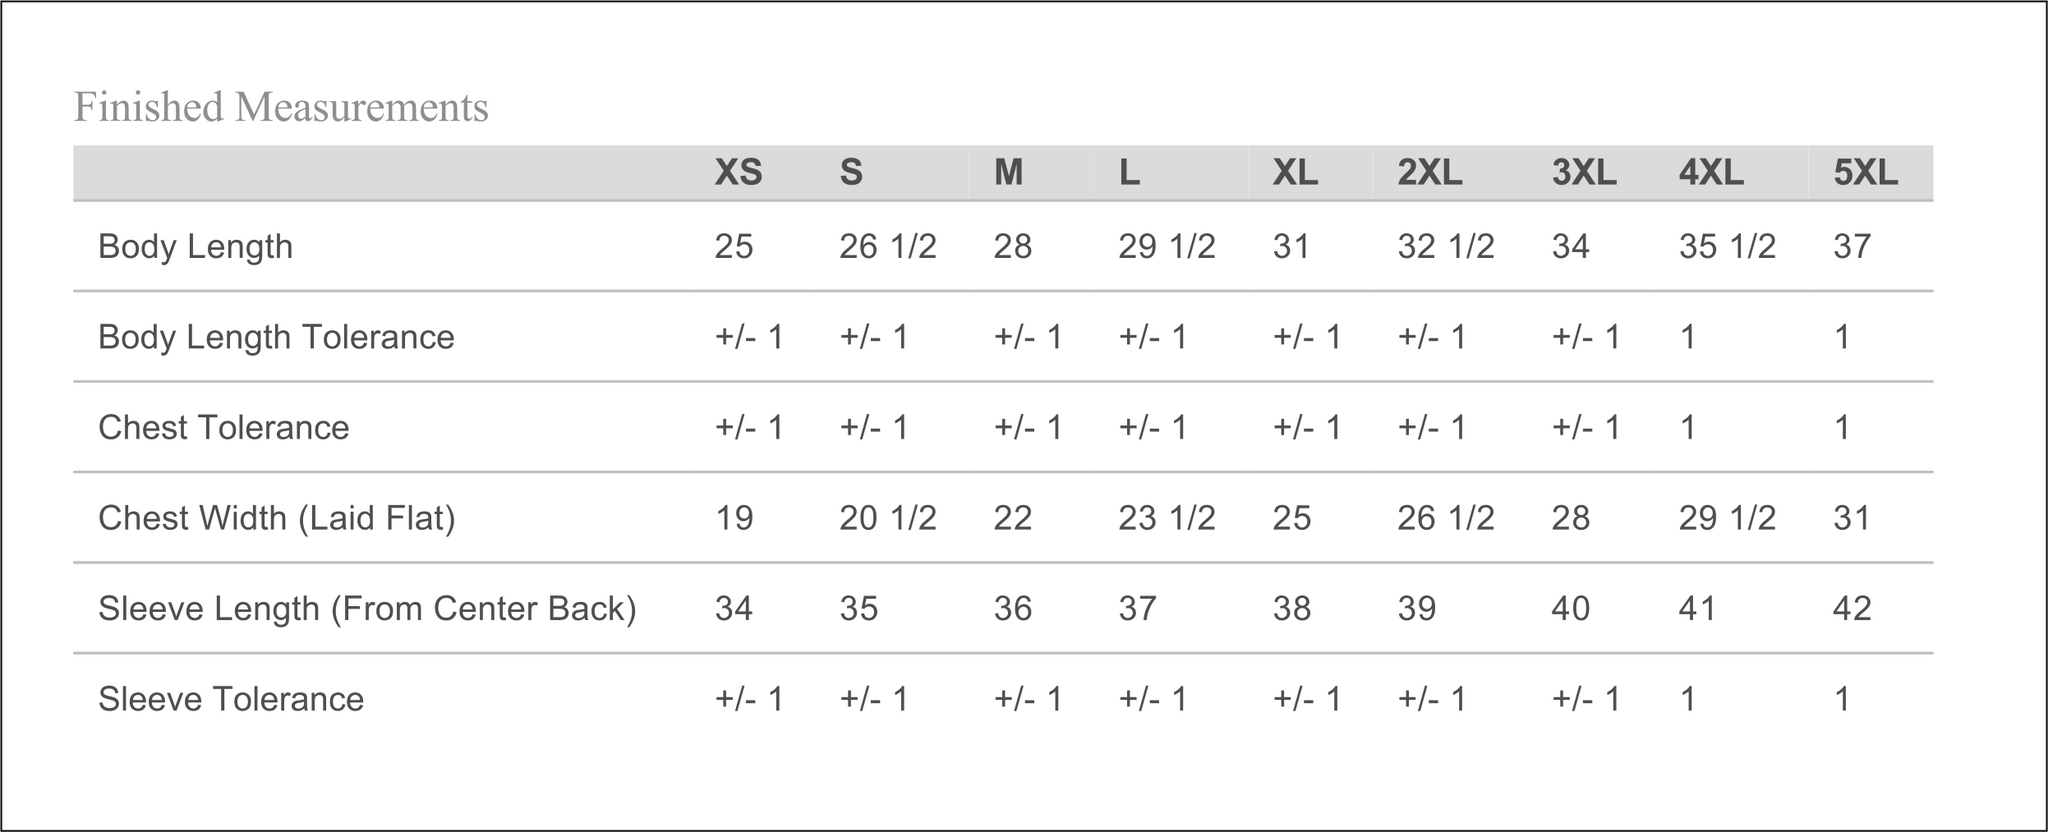Select the Chest Width (Laid Flat) label
Screen dimensions: 2048x832
coord(277,518)
